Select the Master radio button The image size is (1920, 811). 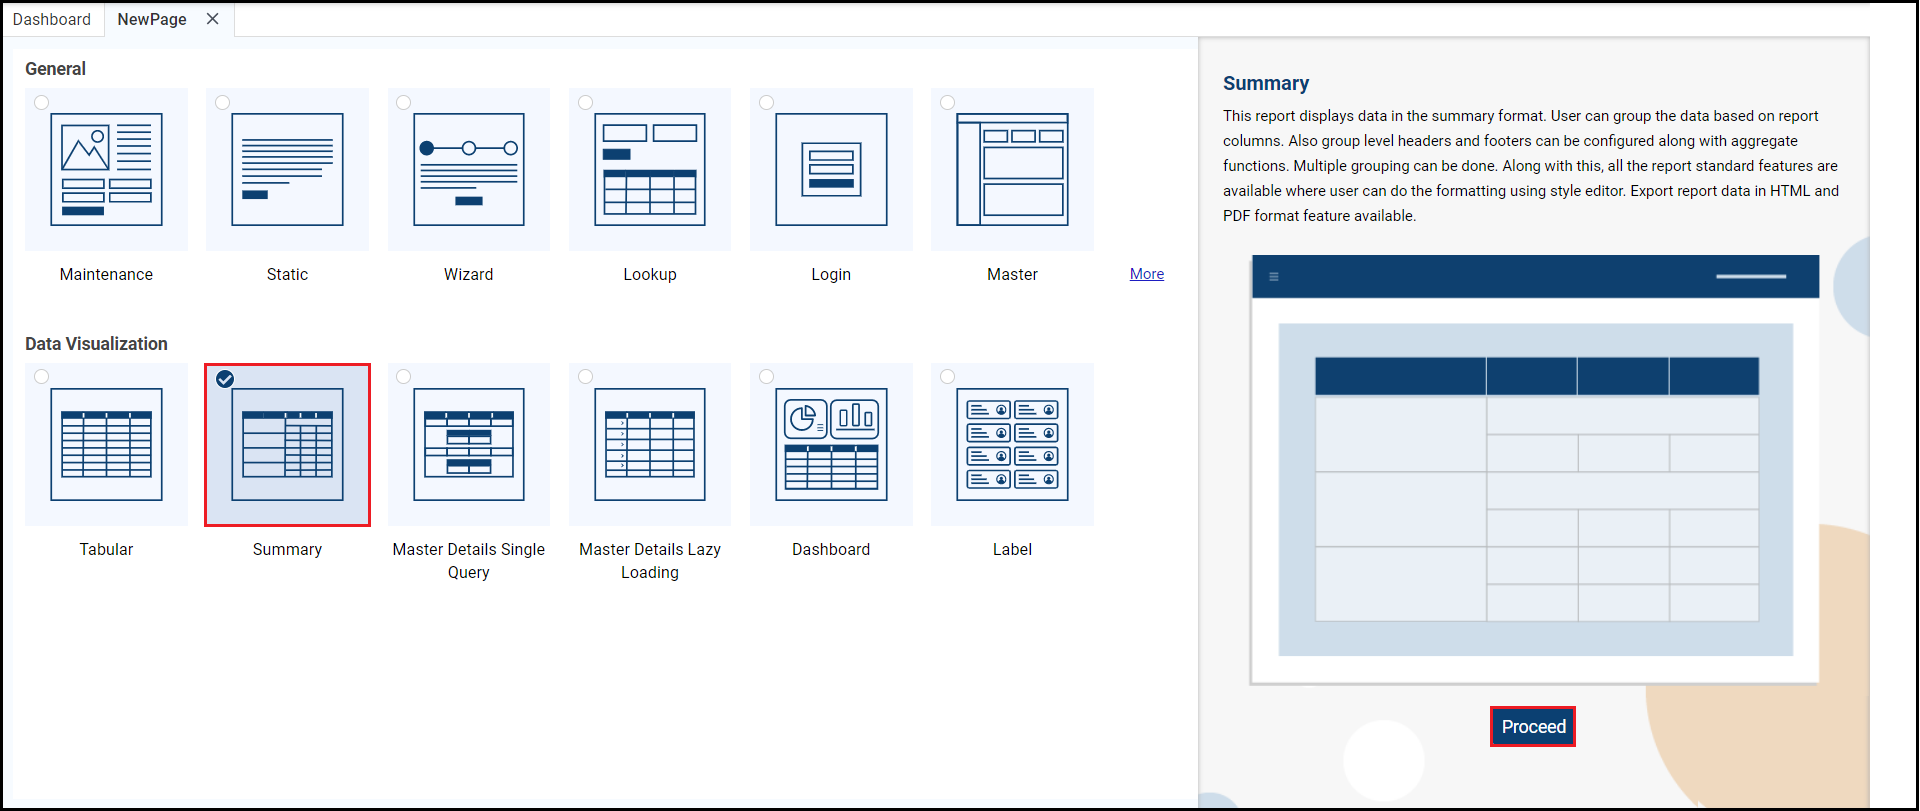[x=947, y=102]
